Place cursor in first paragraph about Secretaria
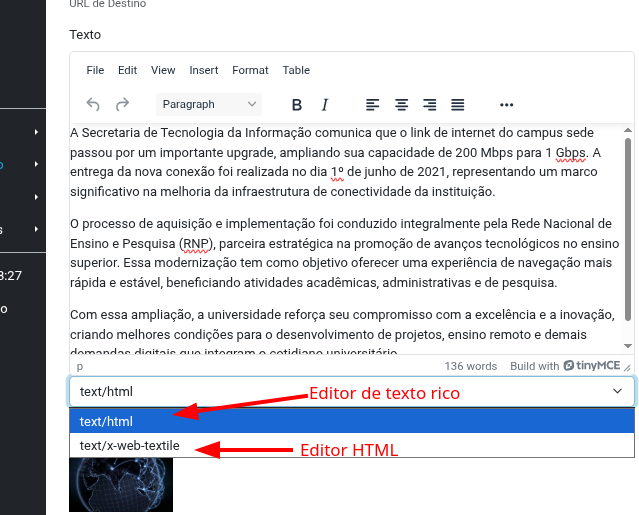This screenshot has width=639, height=515. click(x=335, y=162)
